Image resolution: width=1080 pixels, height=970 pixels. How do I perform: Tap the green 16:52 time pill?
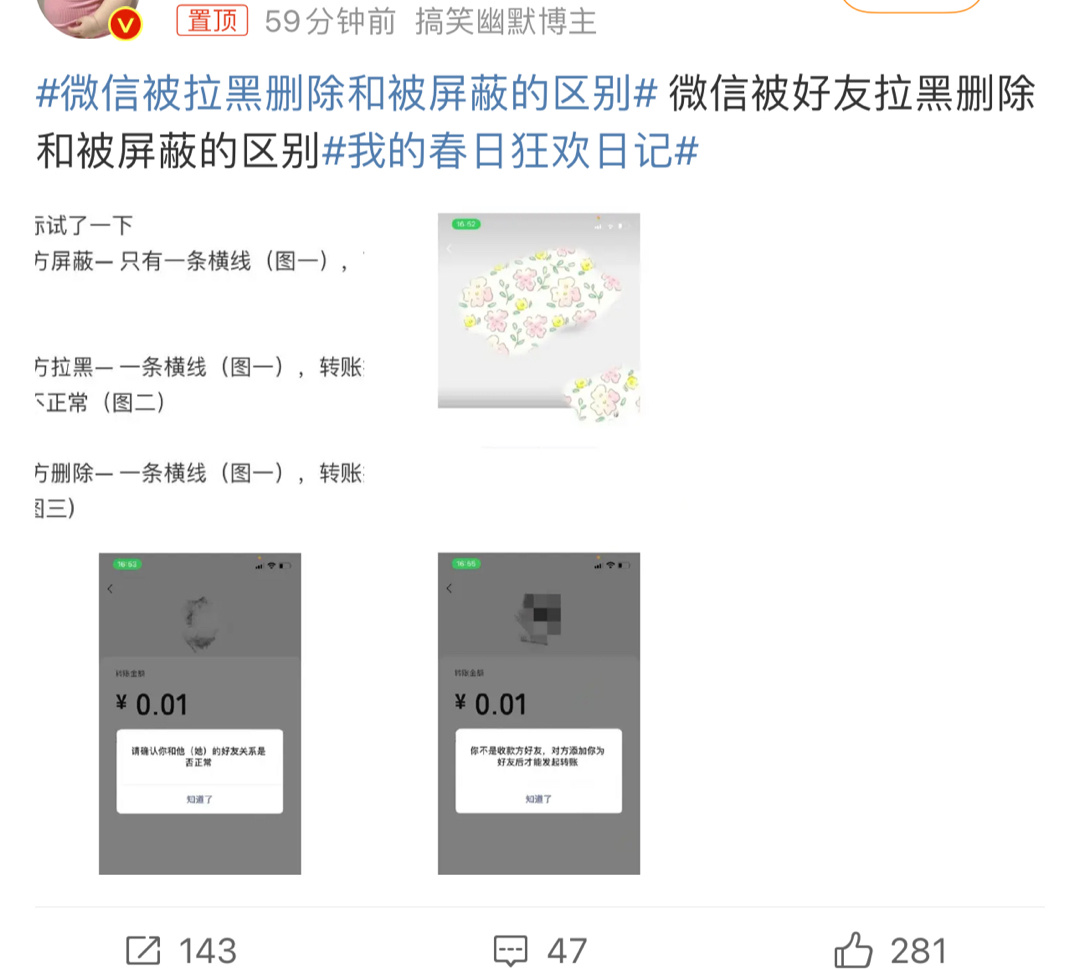[466, 224]
